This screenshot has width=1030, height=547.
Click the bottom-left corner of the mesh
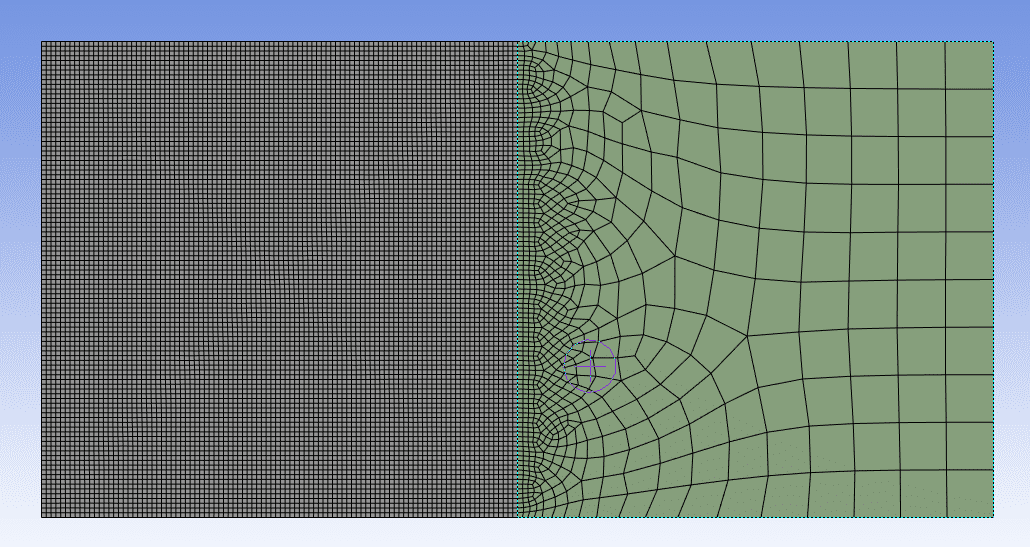click(41, 517)
